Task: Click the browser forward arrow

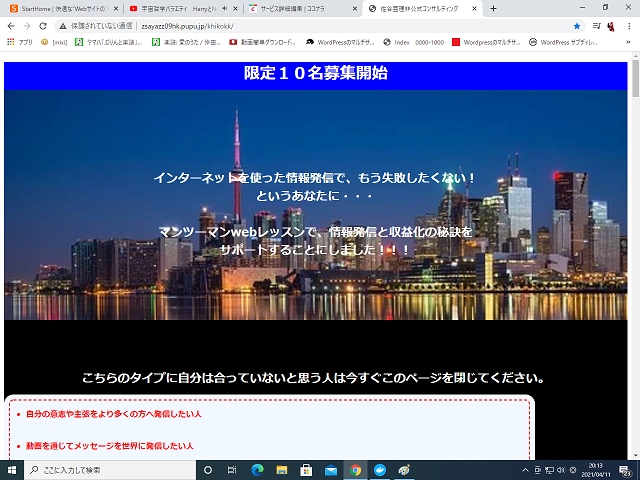Action: 27,26
